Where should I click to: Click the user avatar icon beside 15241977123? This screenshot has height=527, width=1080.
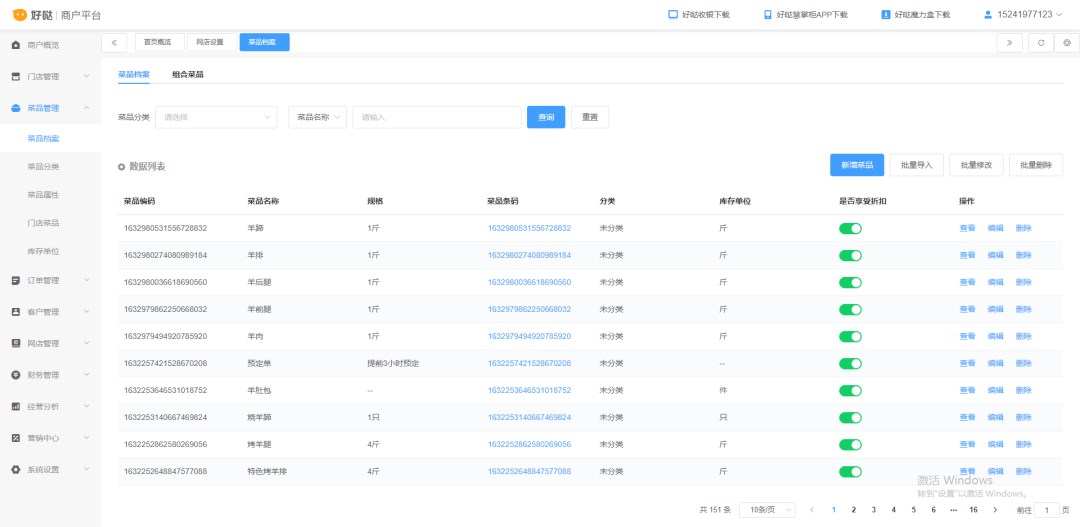[x=988, y=14]
